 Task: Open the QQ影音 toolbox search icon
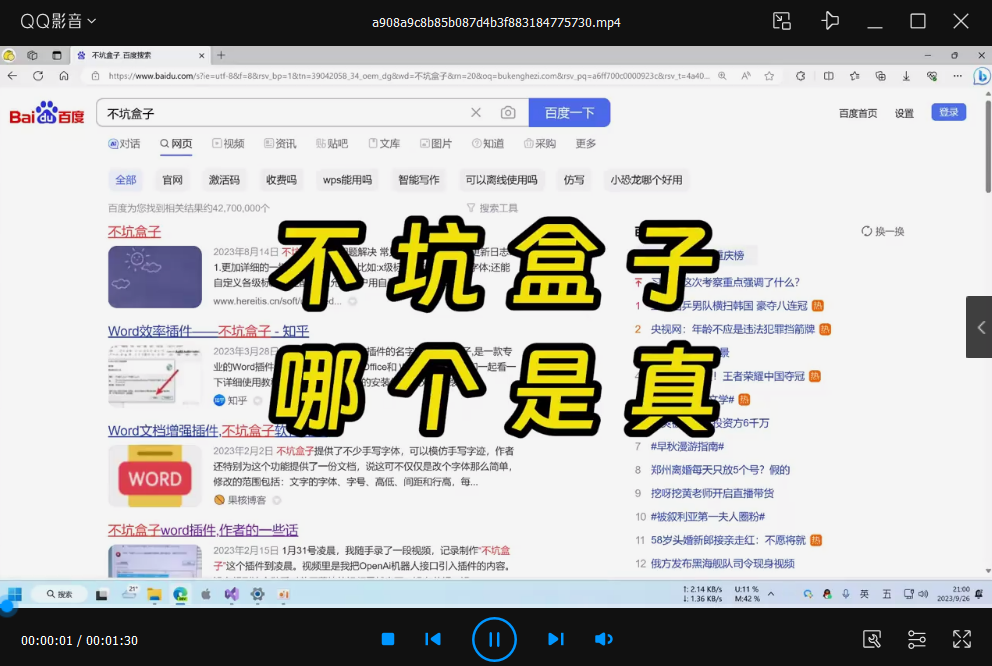point(872,639)
